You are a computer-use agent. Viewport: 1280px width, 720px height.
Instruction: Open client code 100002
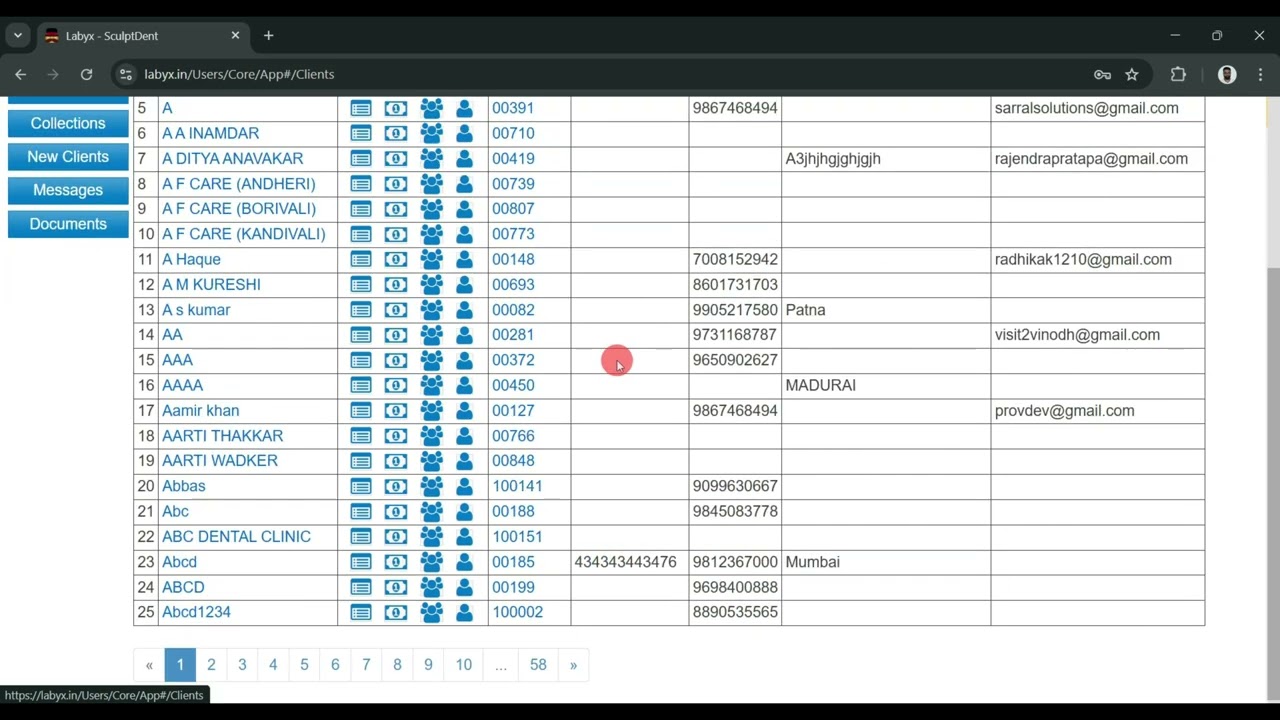coord(518,612)
